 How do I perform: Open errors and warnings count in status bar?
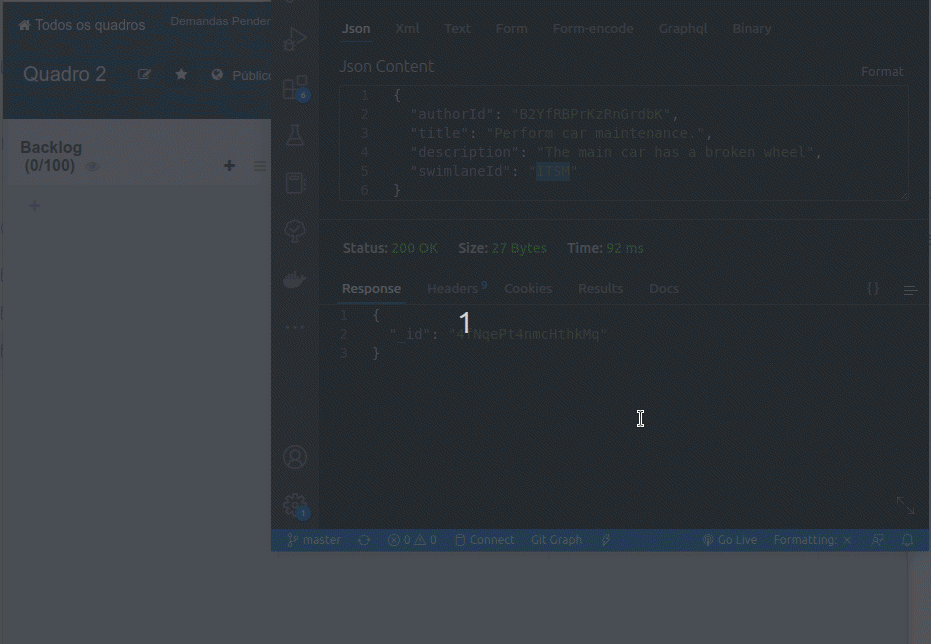[x=412, y=540]
